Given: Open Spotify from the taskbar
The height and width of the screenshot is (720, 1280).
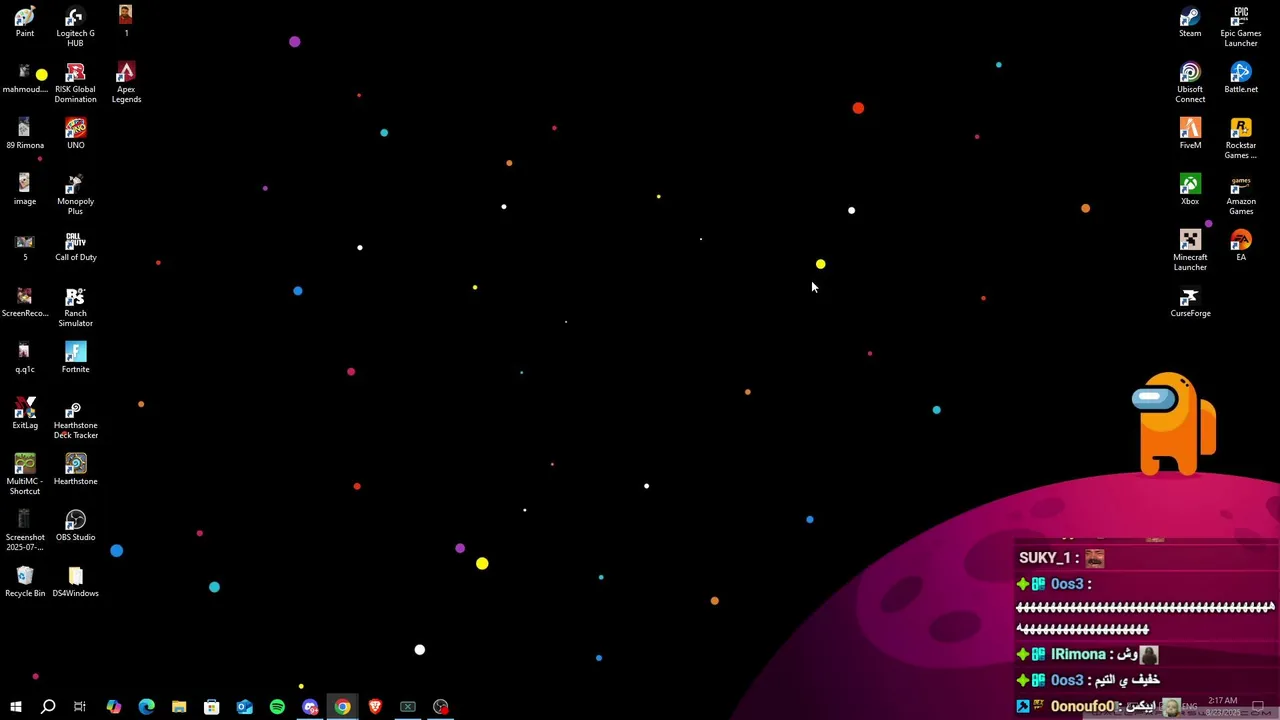Looking at the screenshot, I should point(277,707).
